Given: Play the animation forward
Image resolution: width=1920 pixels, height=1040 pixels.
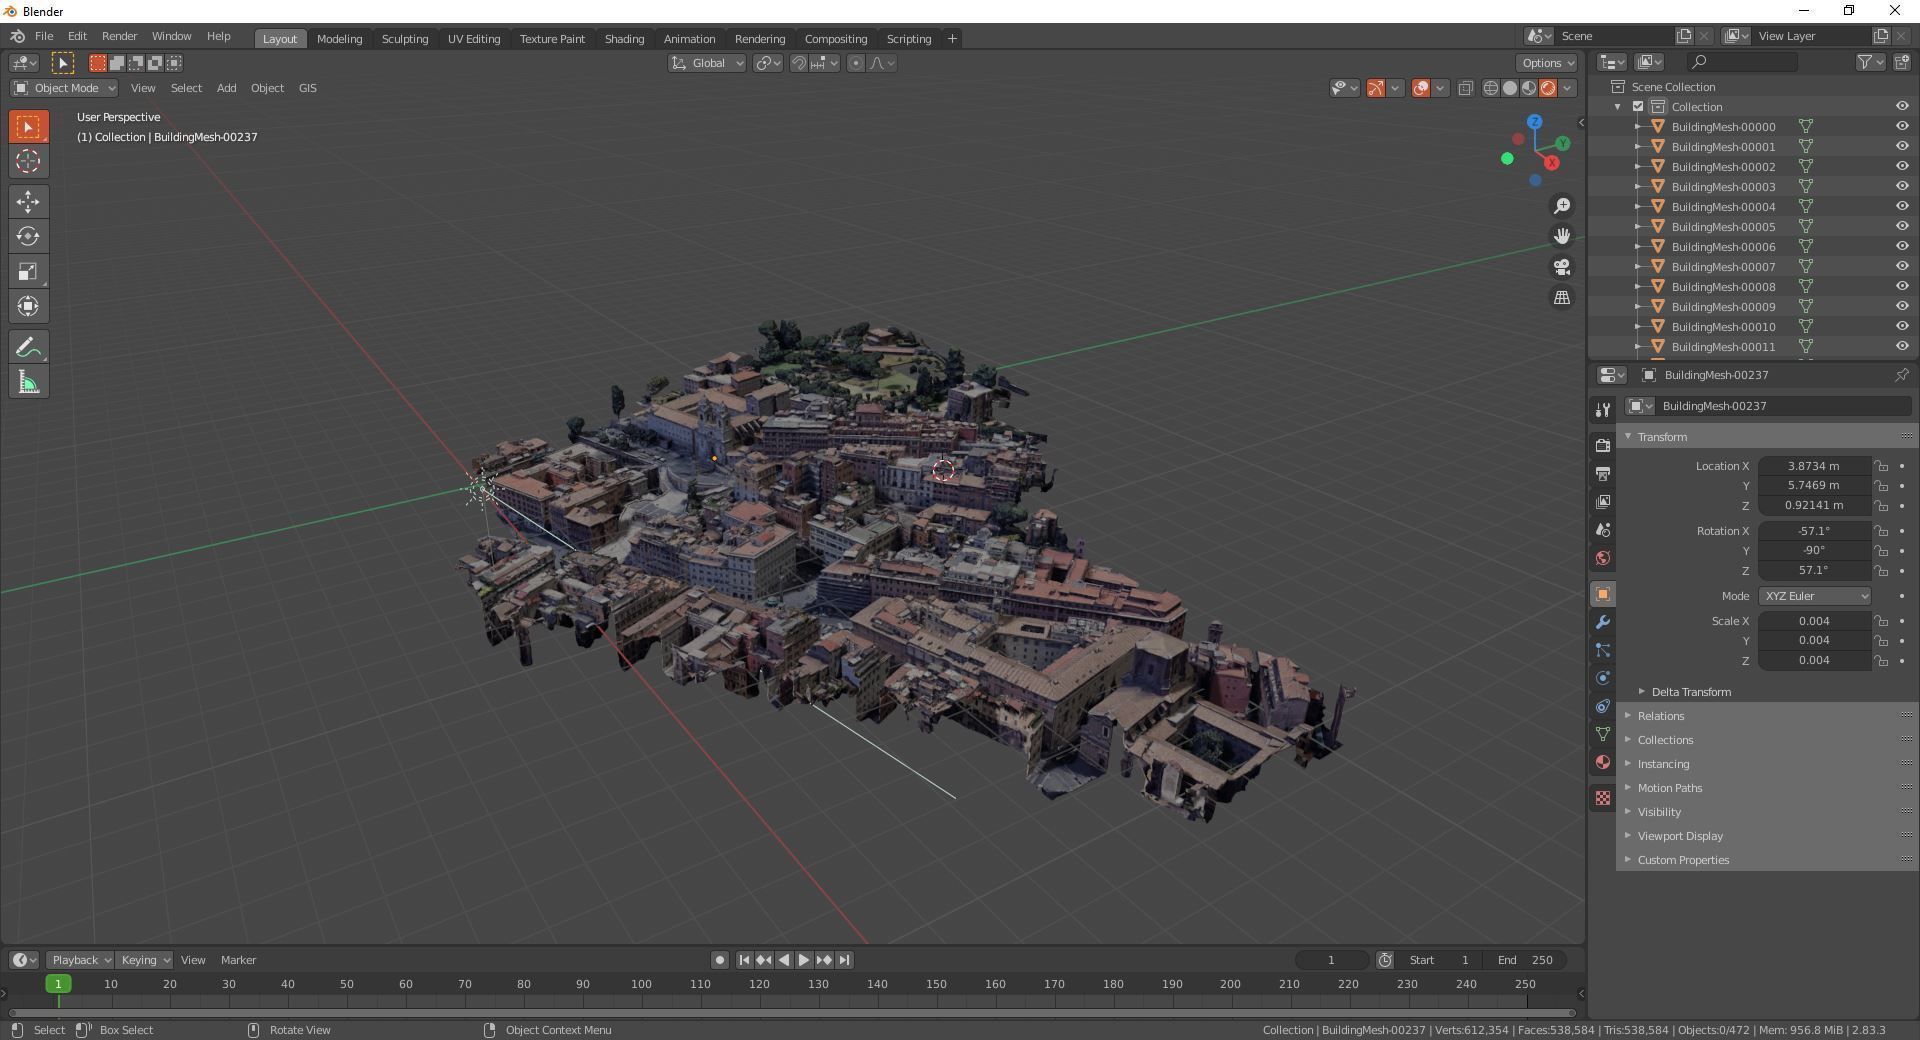Looking at the screenshot, I should 803,960.
